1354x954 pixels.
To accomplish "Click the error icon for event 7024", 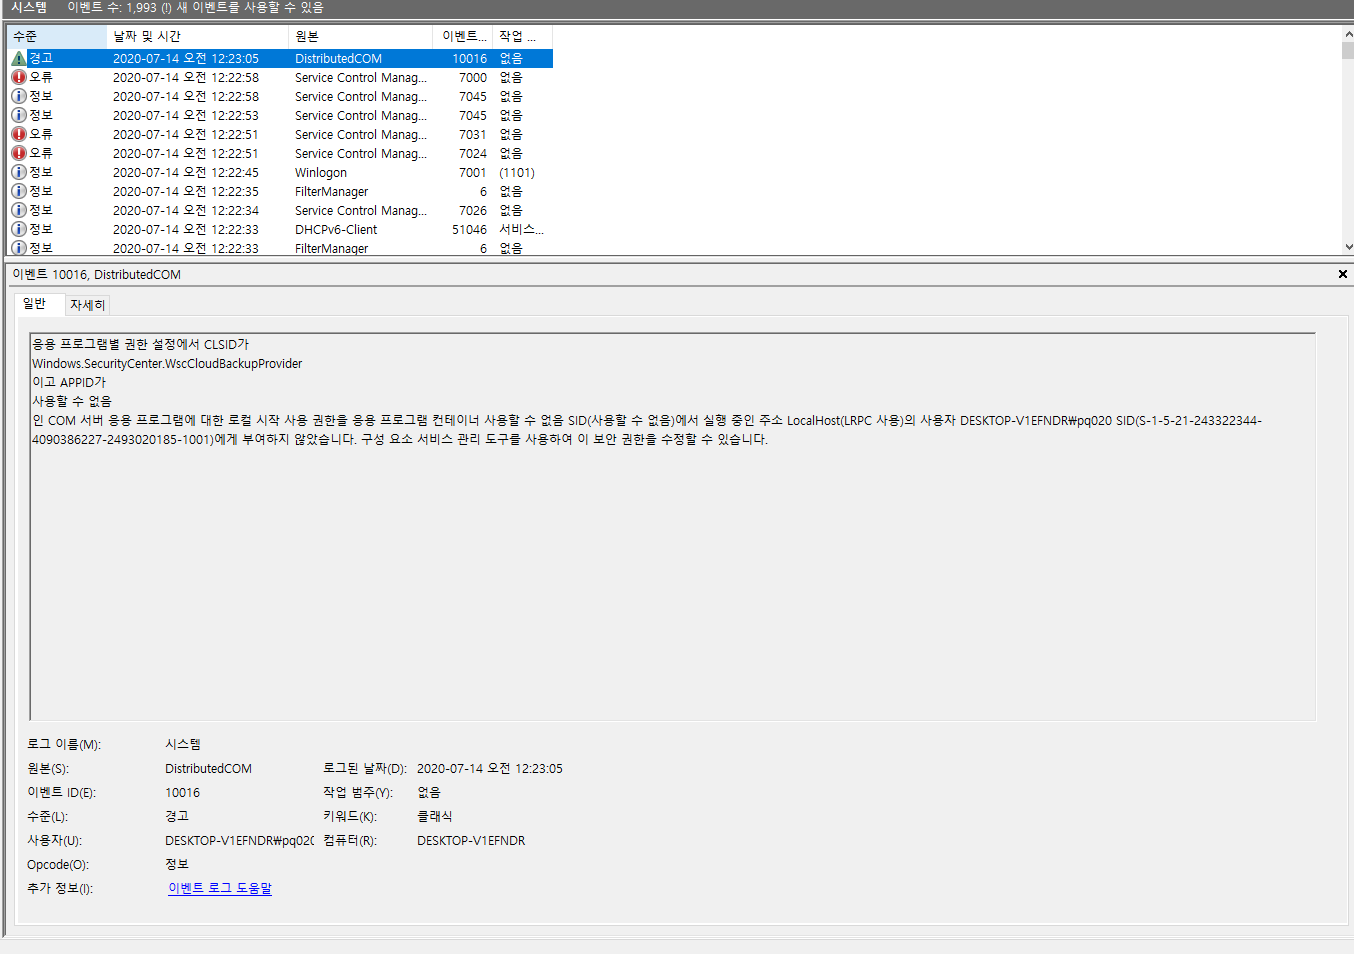I will click(19, 154).
